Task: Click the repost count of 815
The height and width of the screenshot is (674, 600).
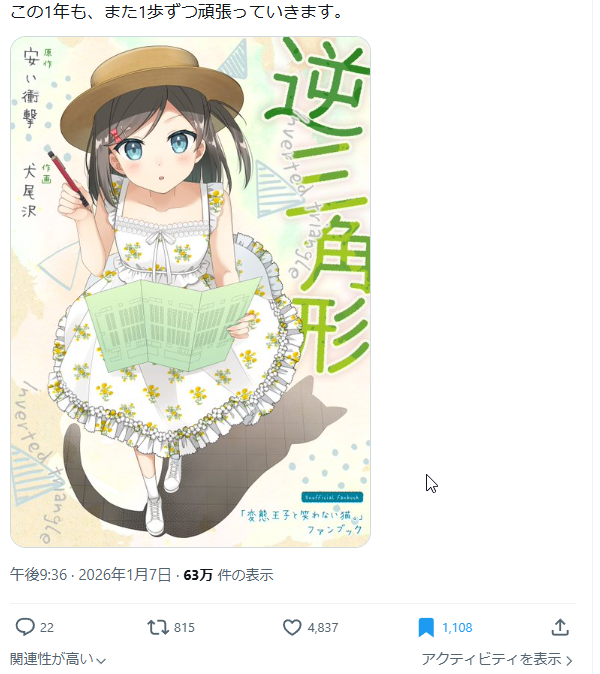Action: click(184, 628)
